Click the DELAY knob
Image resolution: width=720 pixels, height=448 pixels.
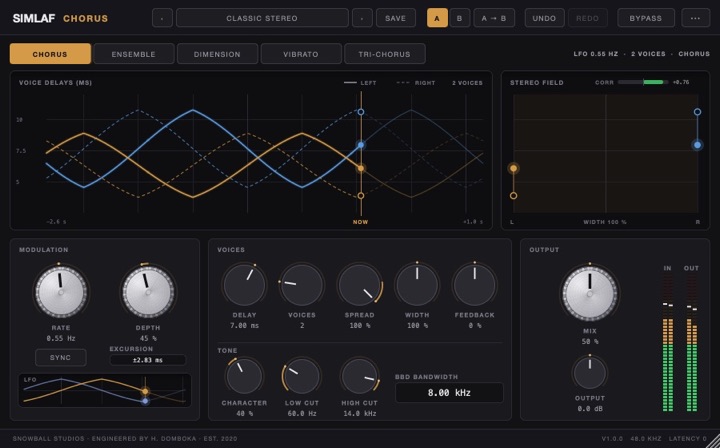[244, 285]
